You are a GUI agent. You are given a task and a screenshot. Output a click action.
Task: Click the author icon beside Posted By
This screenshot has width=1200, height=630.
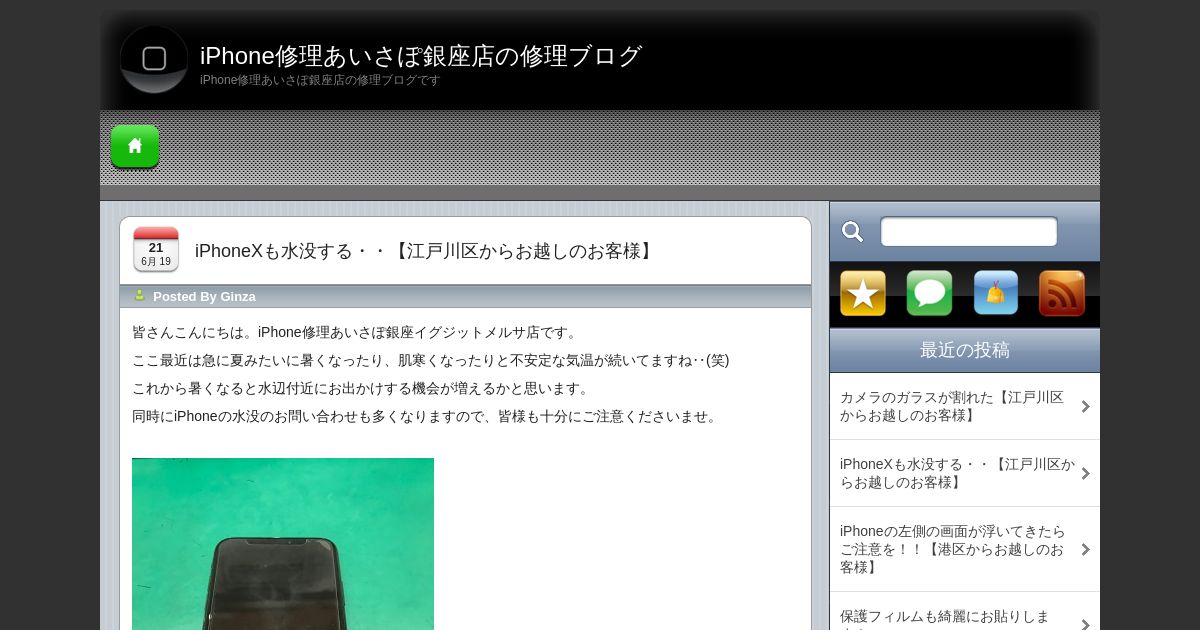coord(140,296)
